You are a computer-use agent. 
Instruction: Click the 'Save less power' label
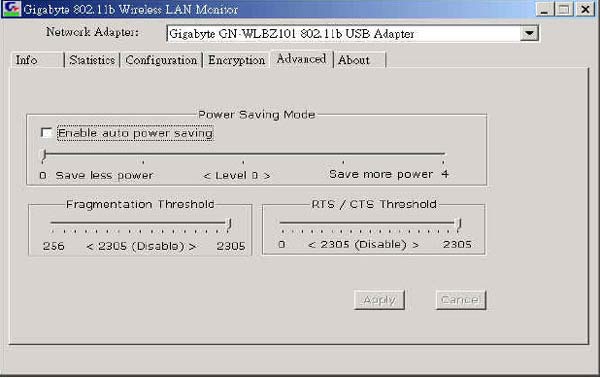tap(104, 176)
